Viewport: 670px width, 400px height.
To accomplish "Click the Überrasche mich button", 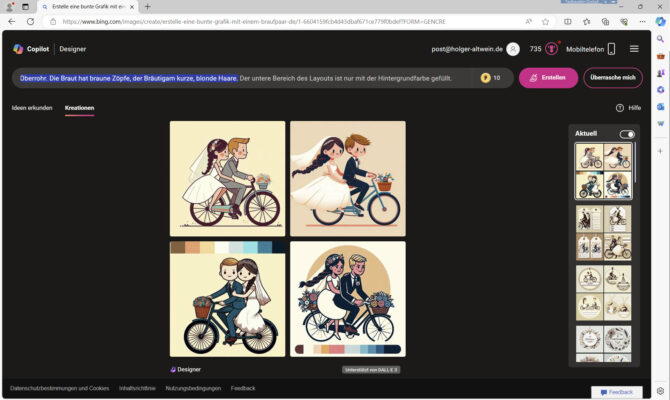I will coord(613,78).
